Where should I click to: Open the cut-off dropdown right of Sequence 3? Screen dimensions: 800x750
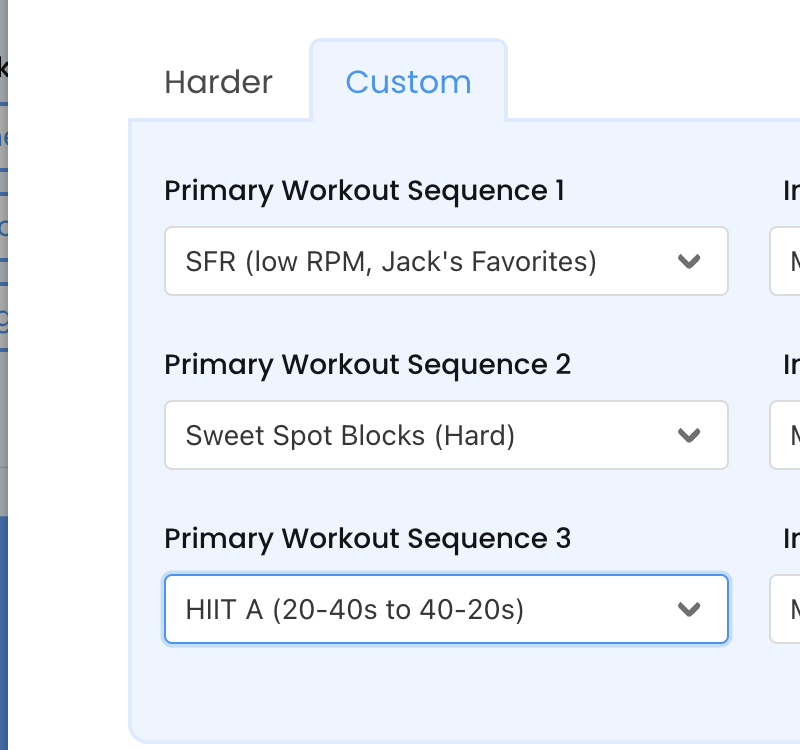coord(787,609)
